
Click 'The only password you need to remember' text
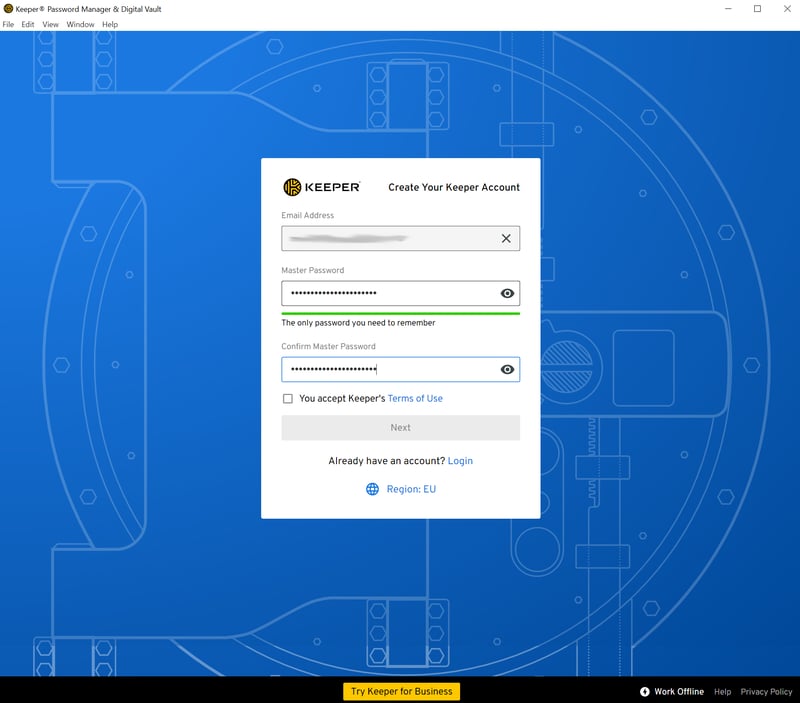tap(358, 323)
